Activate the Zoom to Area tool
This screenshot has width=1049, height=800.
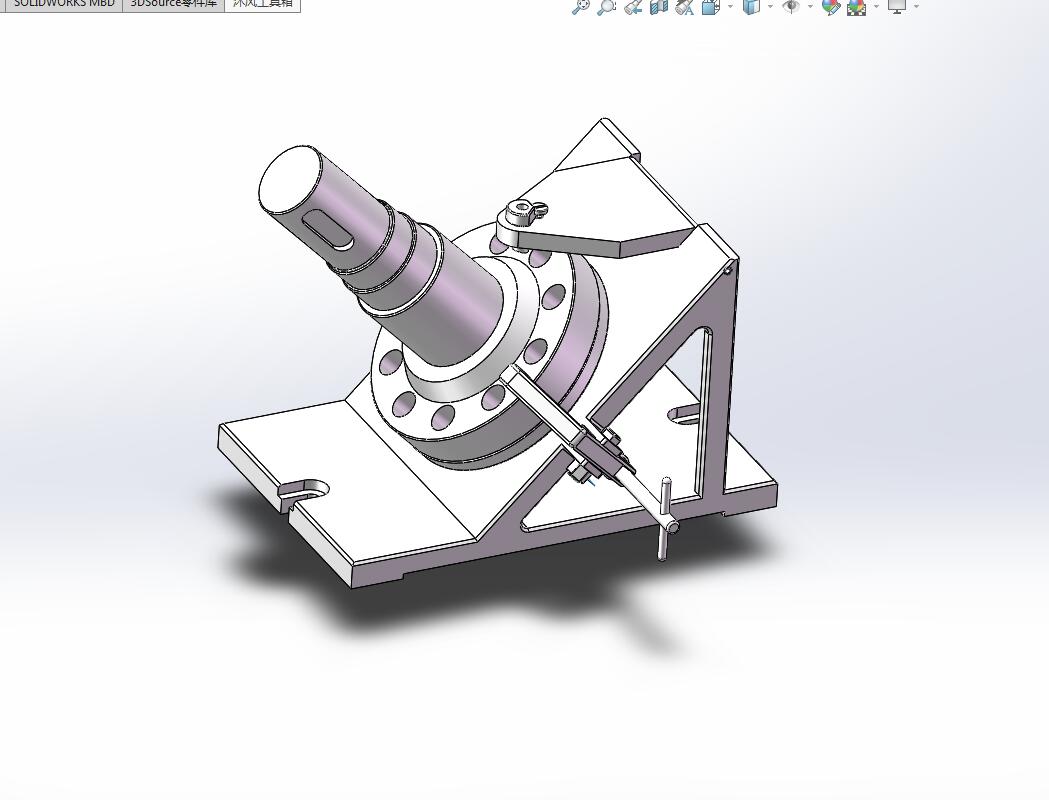click(x=608, y=8)
